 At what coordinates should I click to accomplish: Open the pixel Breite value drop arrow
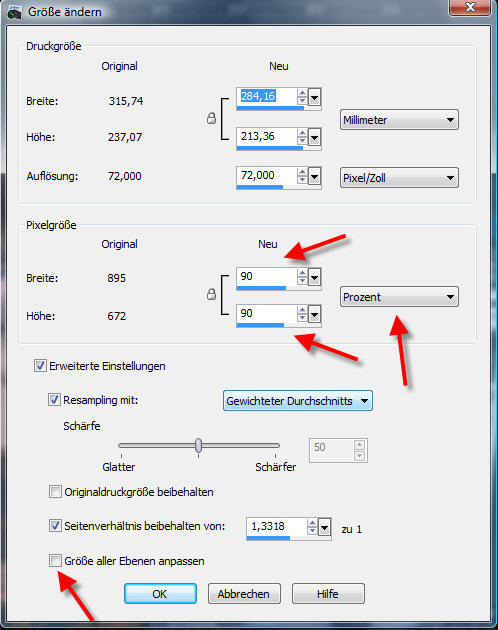pyautogui.click(x=314, y=277)
